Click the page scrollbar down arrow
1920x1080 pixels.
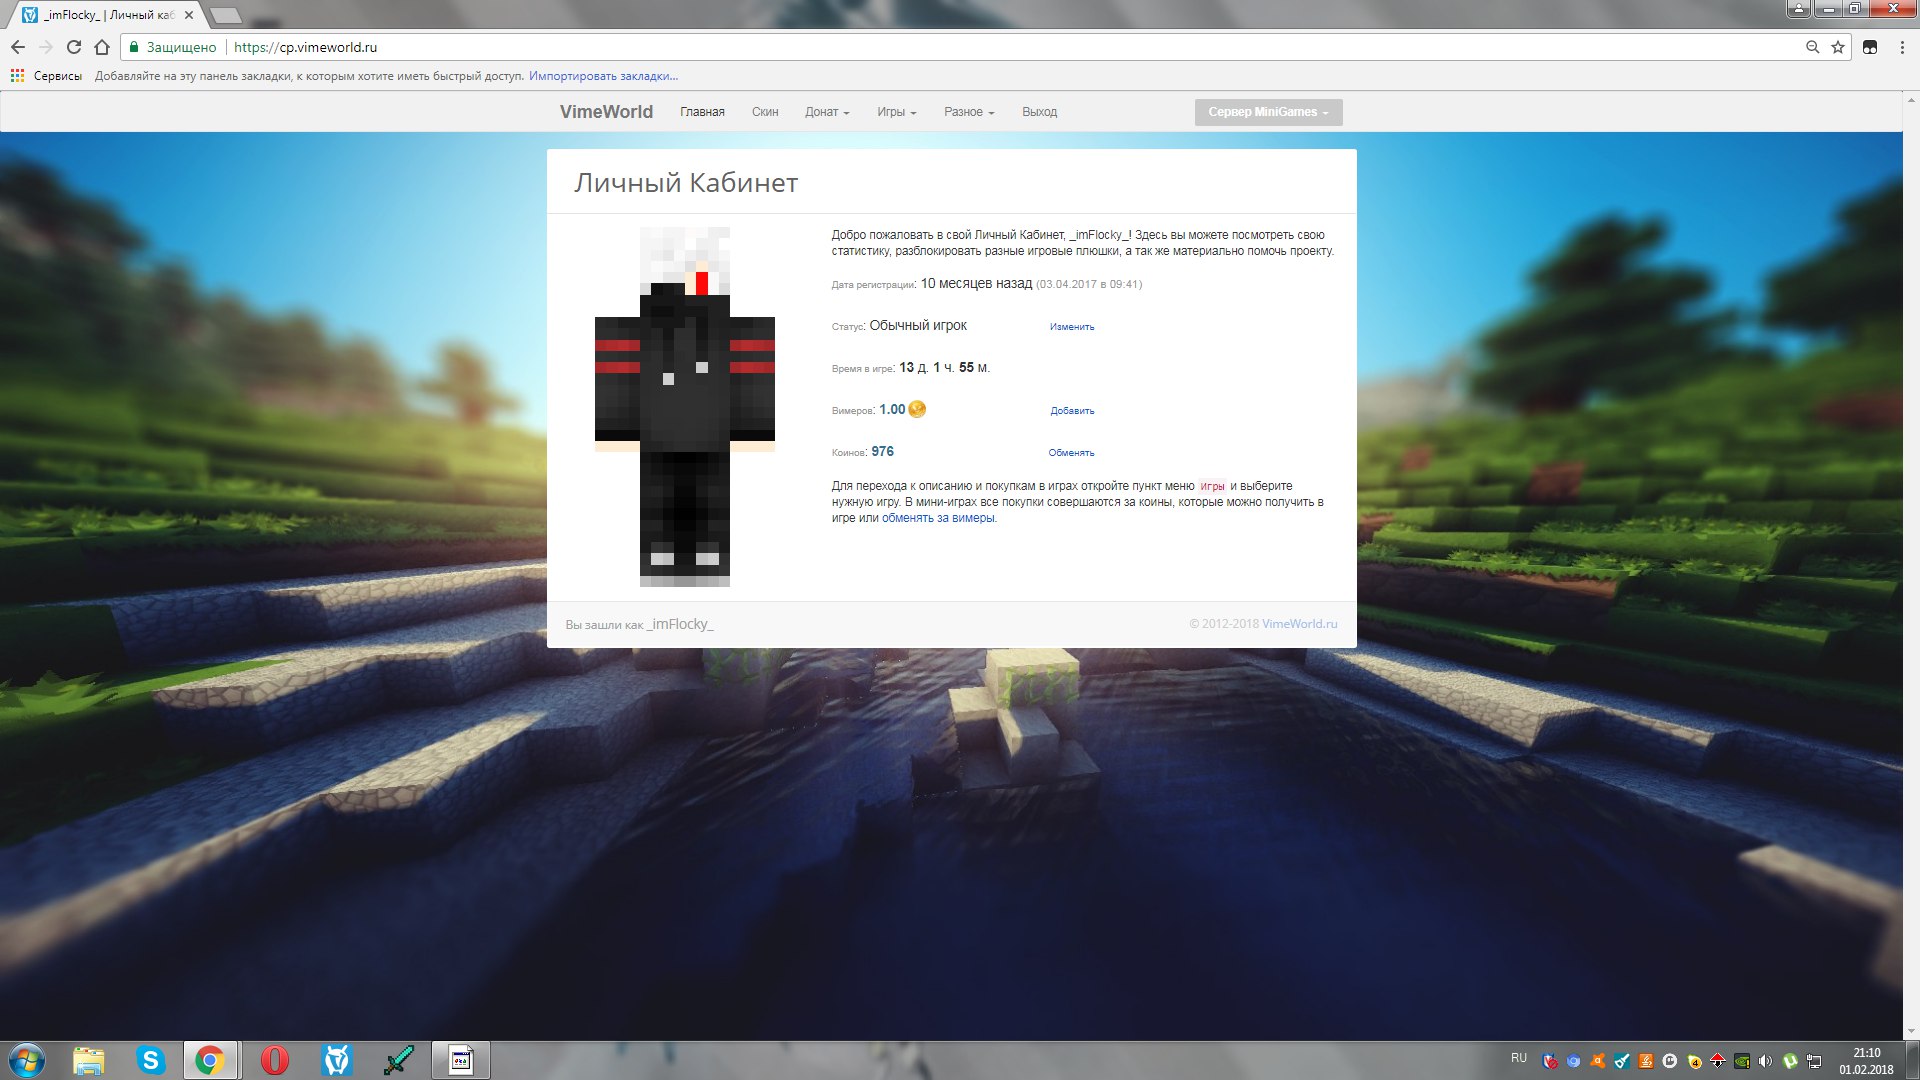pos(1911,1032)
